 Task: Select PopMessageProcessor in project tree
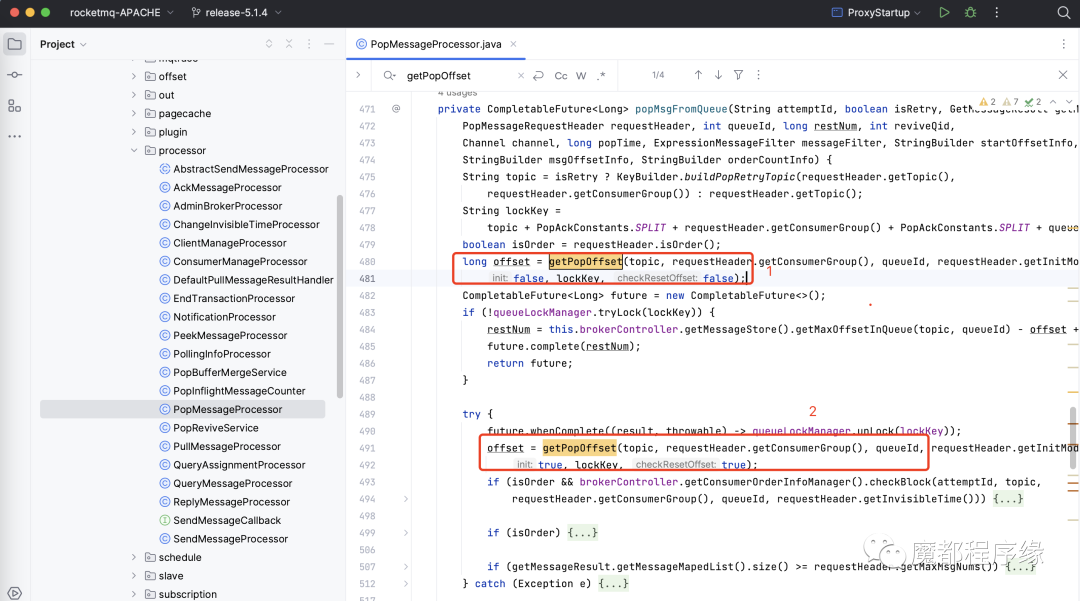[x=227, y=409]
